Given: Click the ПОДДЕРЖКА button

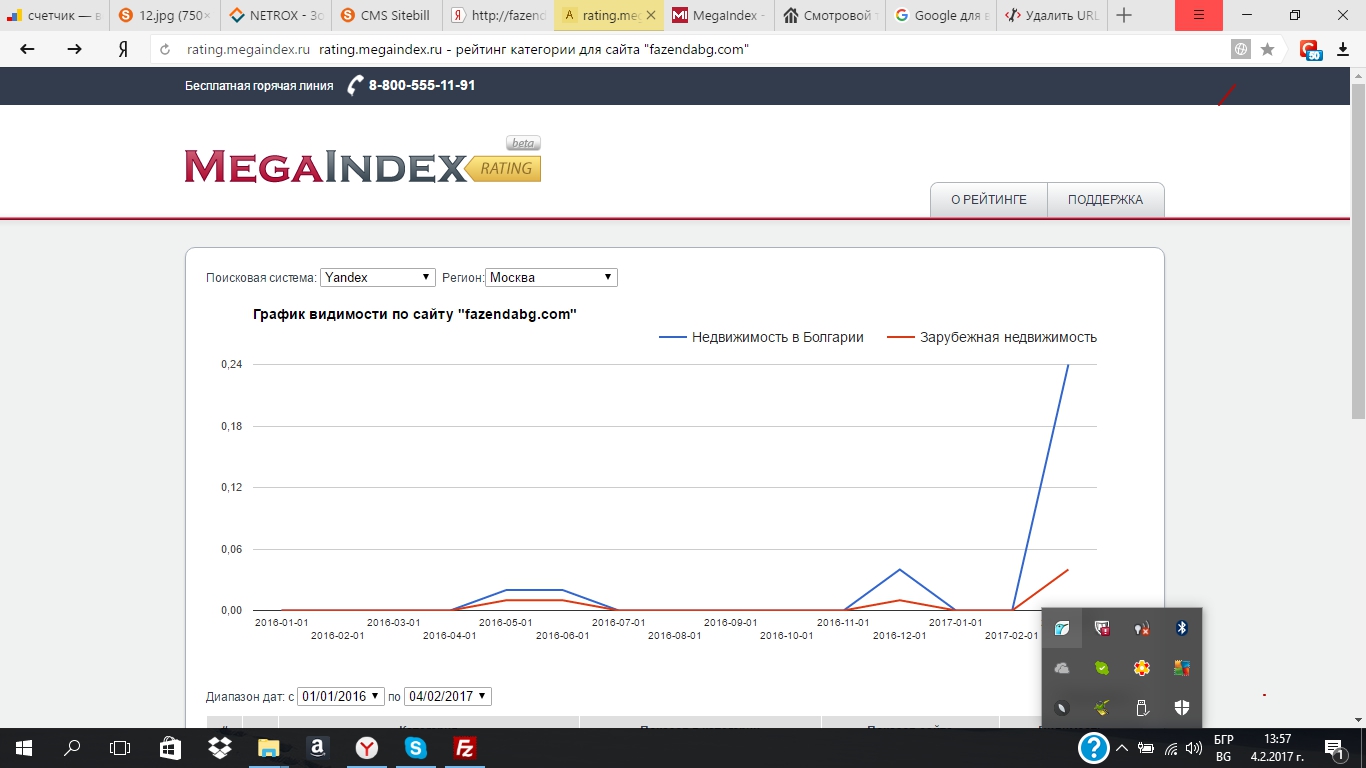Looking at the screenshot, I should 1105,200.
